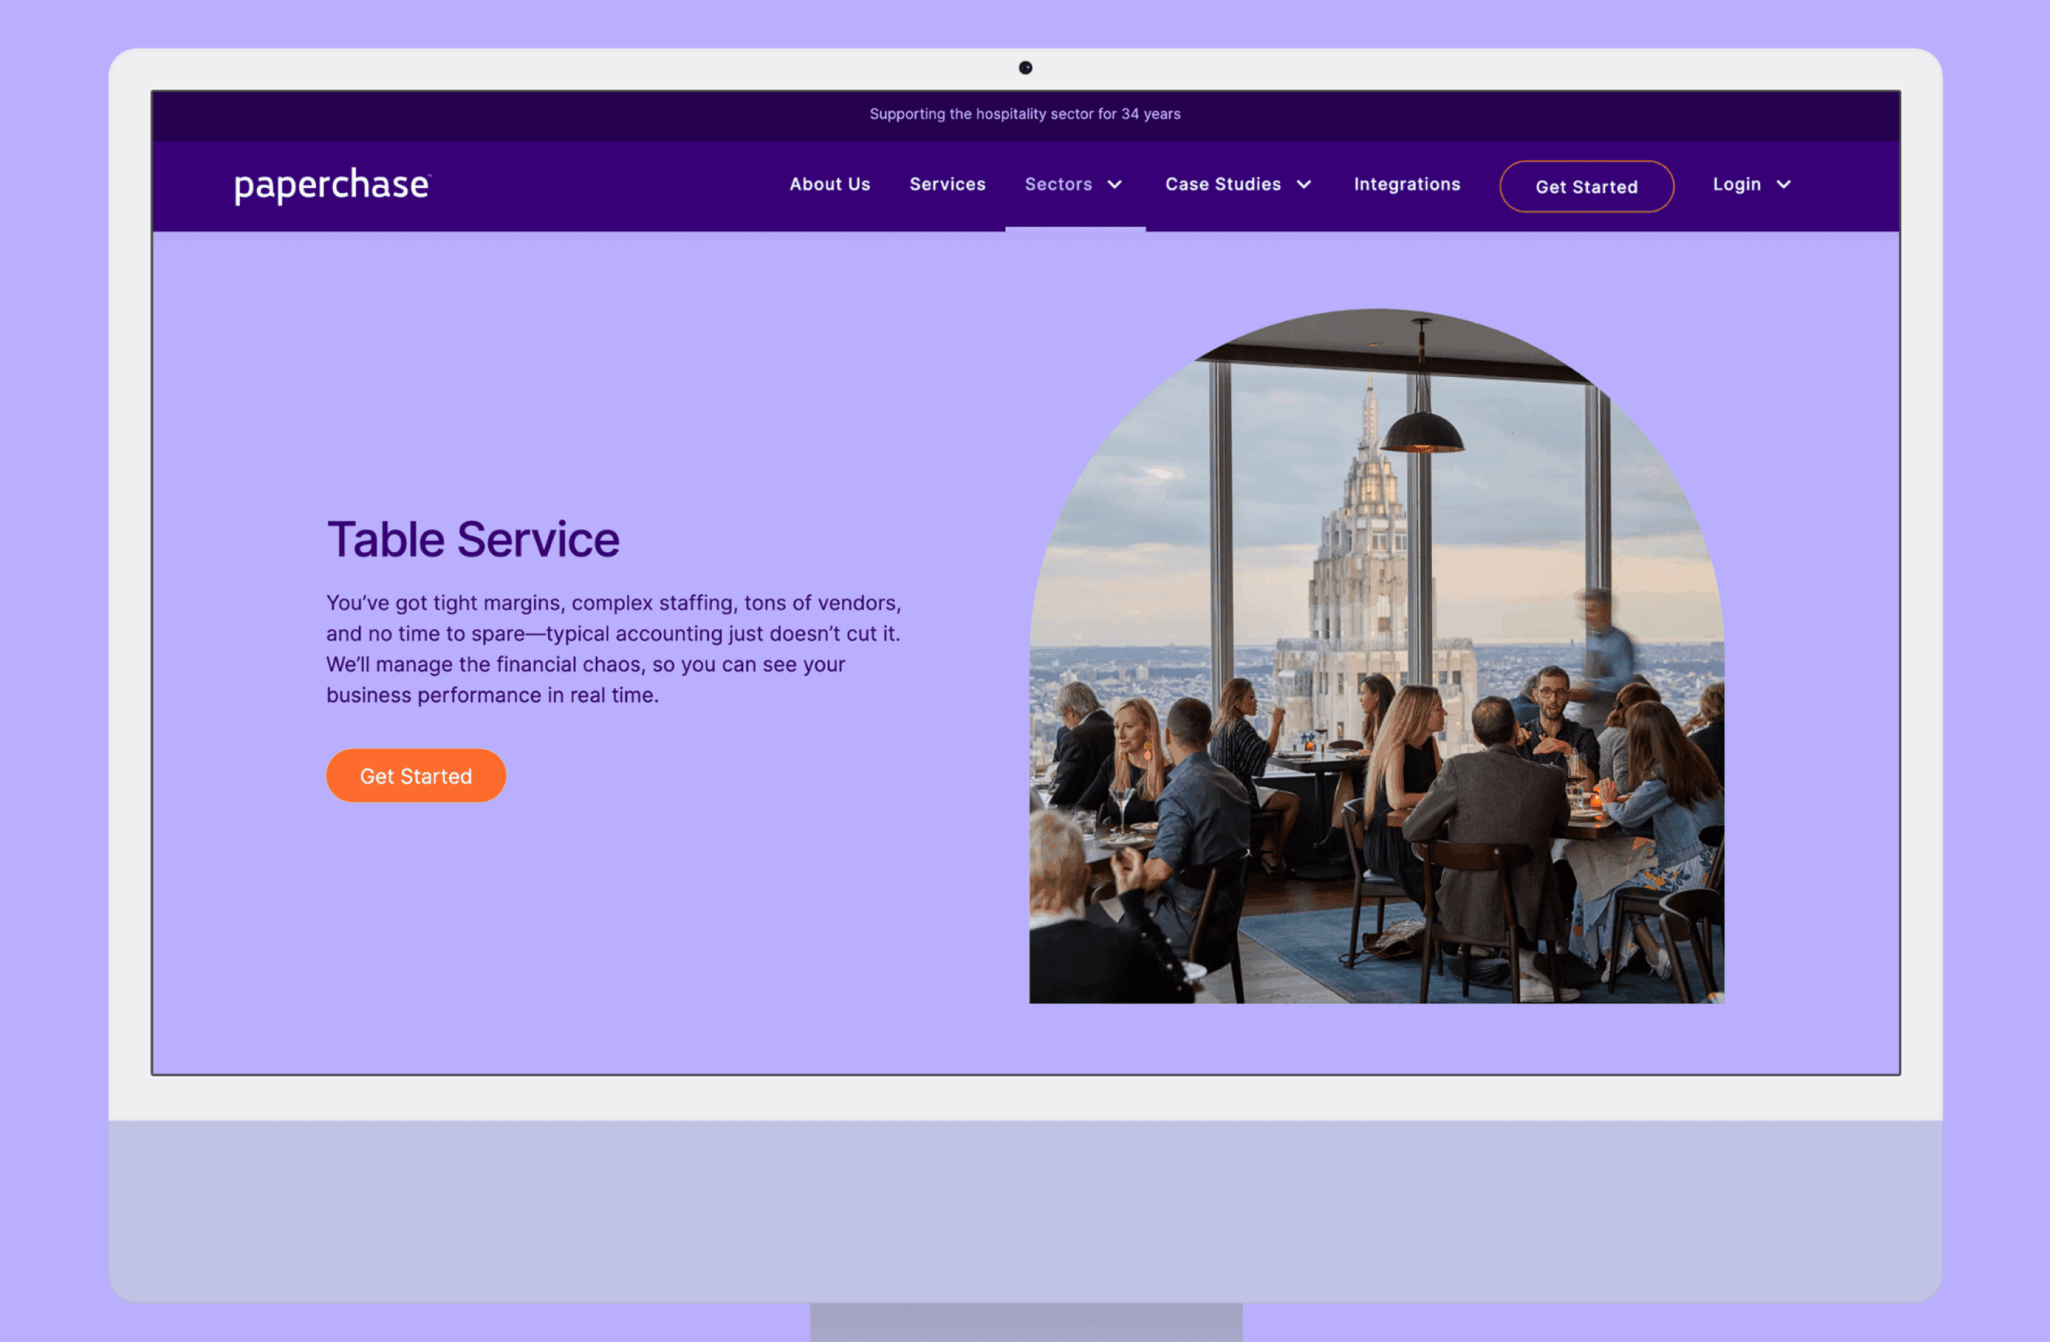Screen dimensions: 2050x1342
Task: Open the Integrations page
Action: click(x=1407, y=184)
